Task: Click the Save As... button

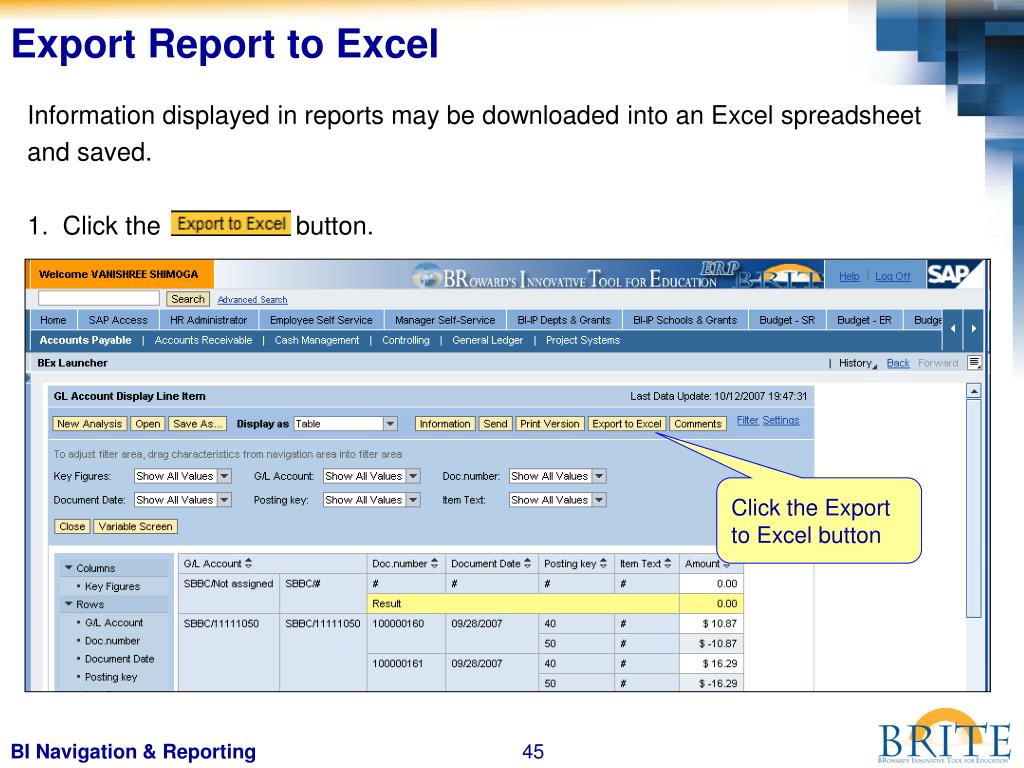Action: click(197, 424)
